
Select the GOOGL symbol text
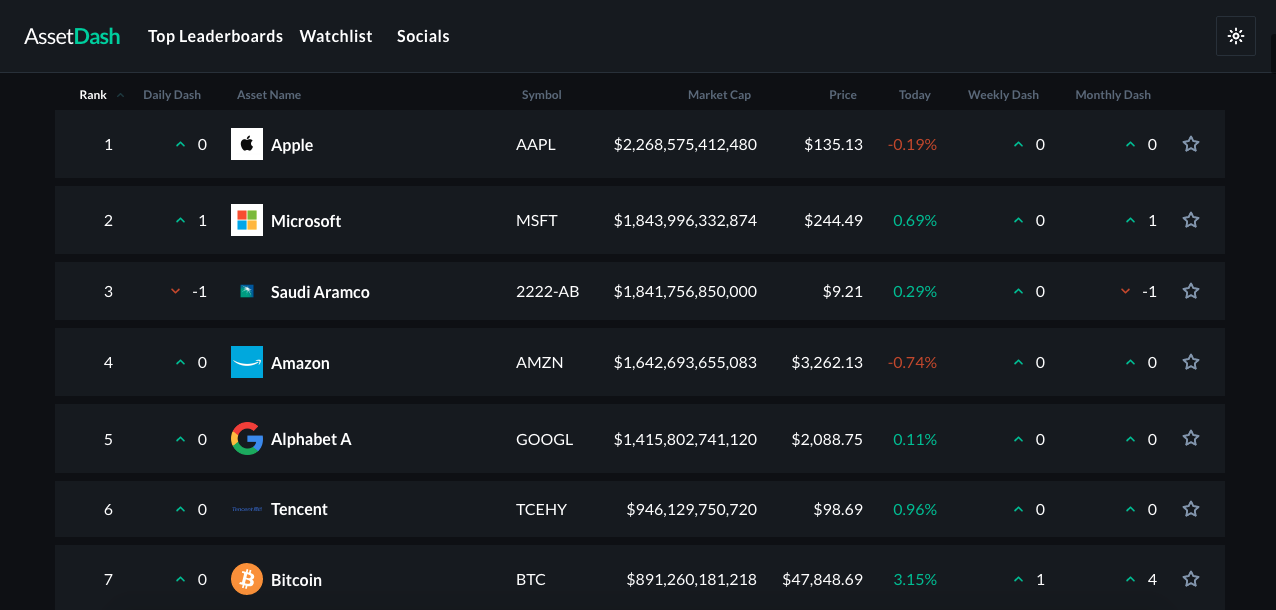point(545,438)
